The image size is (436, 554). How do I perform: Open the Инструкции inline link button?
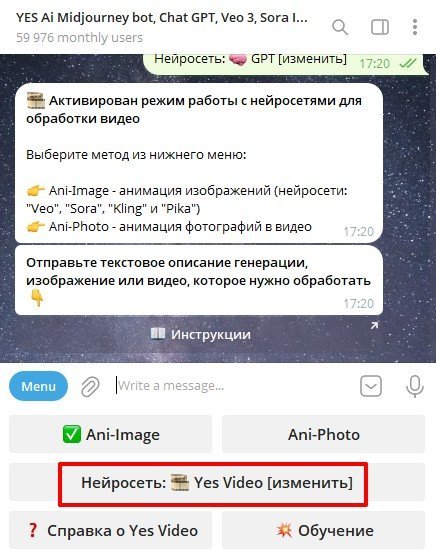click(199, 335)
